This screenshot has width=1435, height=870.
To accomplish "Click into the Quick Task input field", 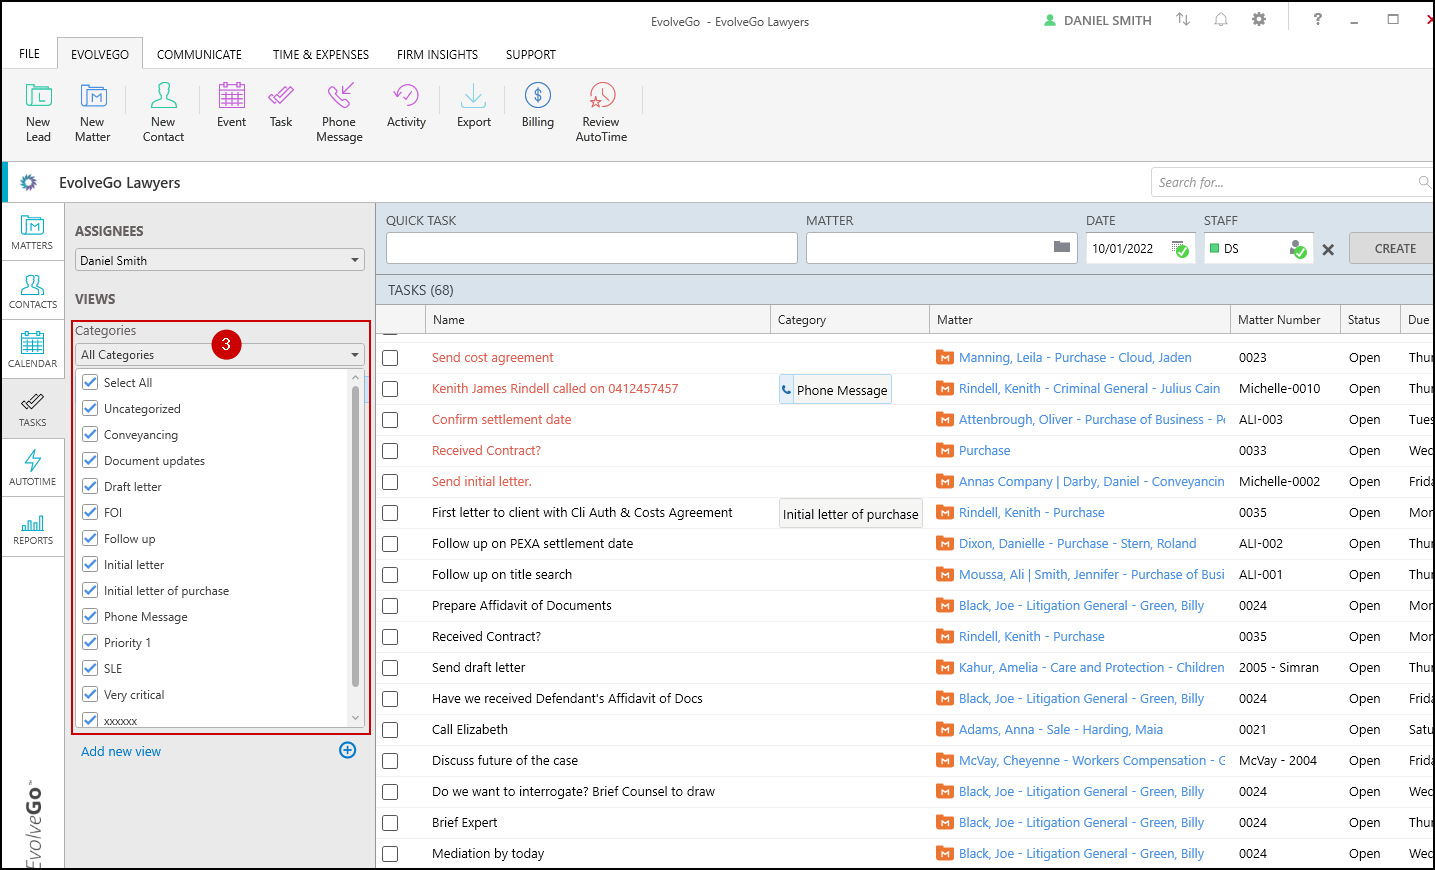I will [591, 248].
